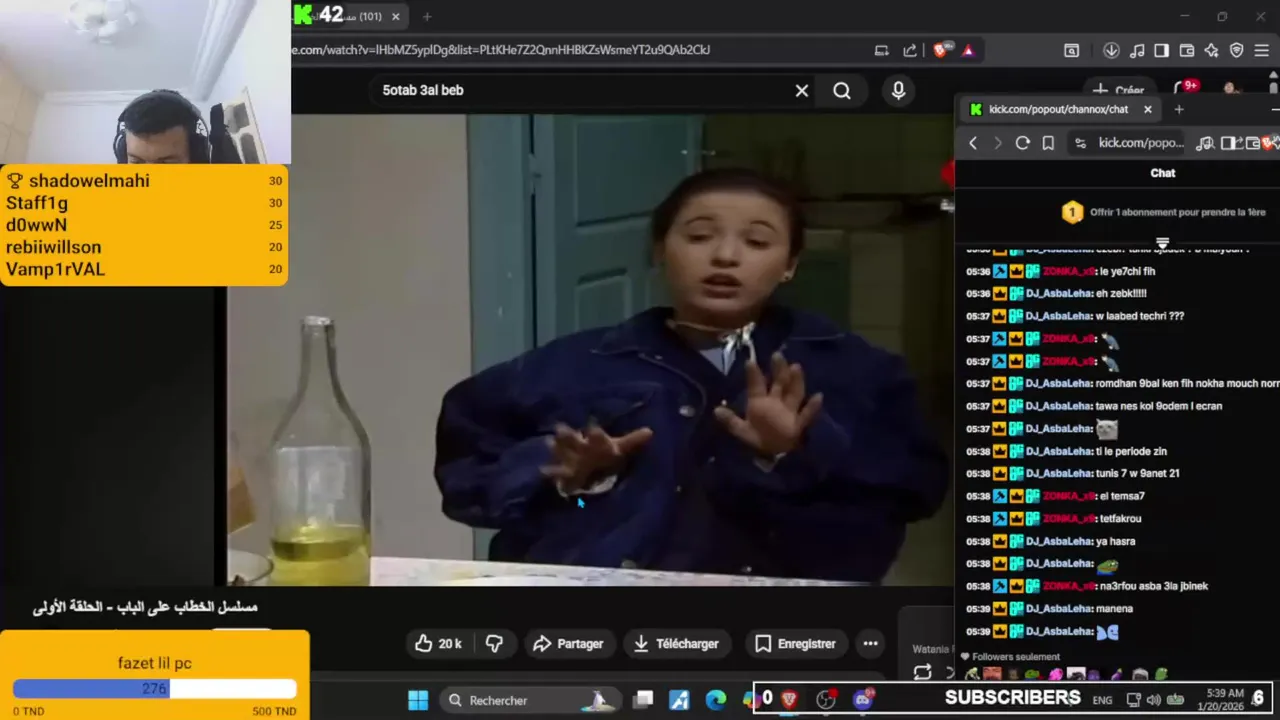
Task: Open the YouTube notifications bell showing 9+
Action: (1184, 89)
